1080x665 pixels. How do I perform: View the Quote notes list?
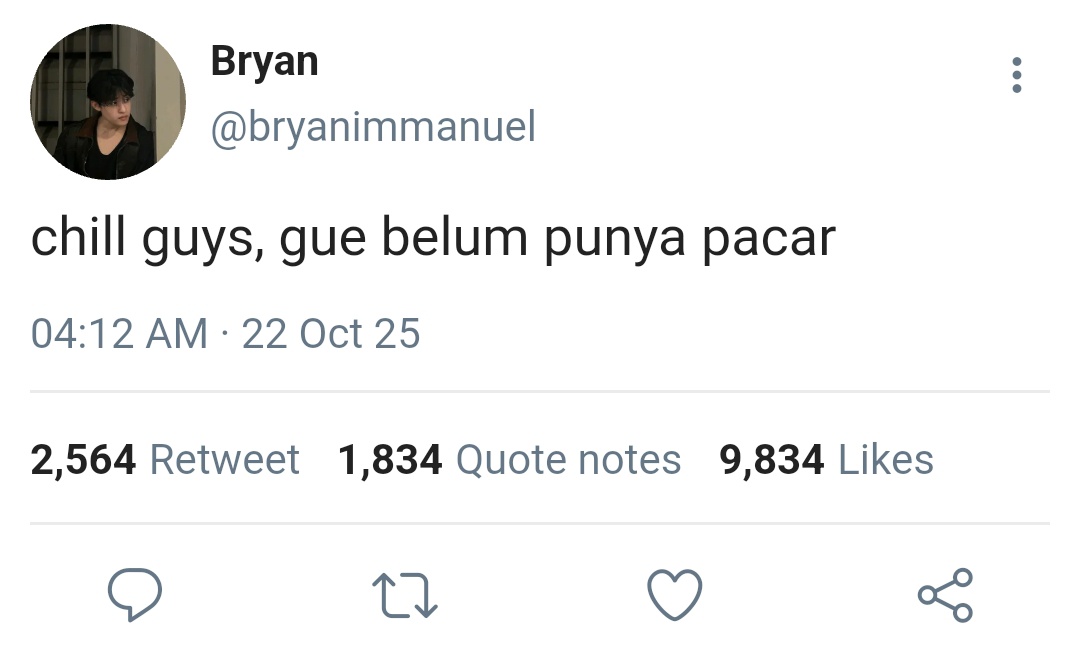tap(568, 460)
